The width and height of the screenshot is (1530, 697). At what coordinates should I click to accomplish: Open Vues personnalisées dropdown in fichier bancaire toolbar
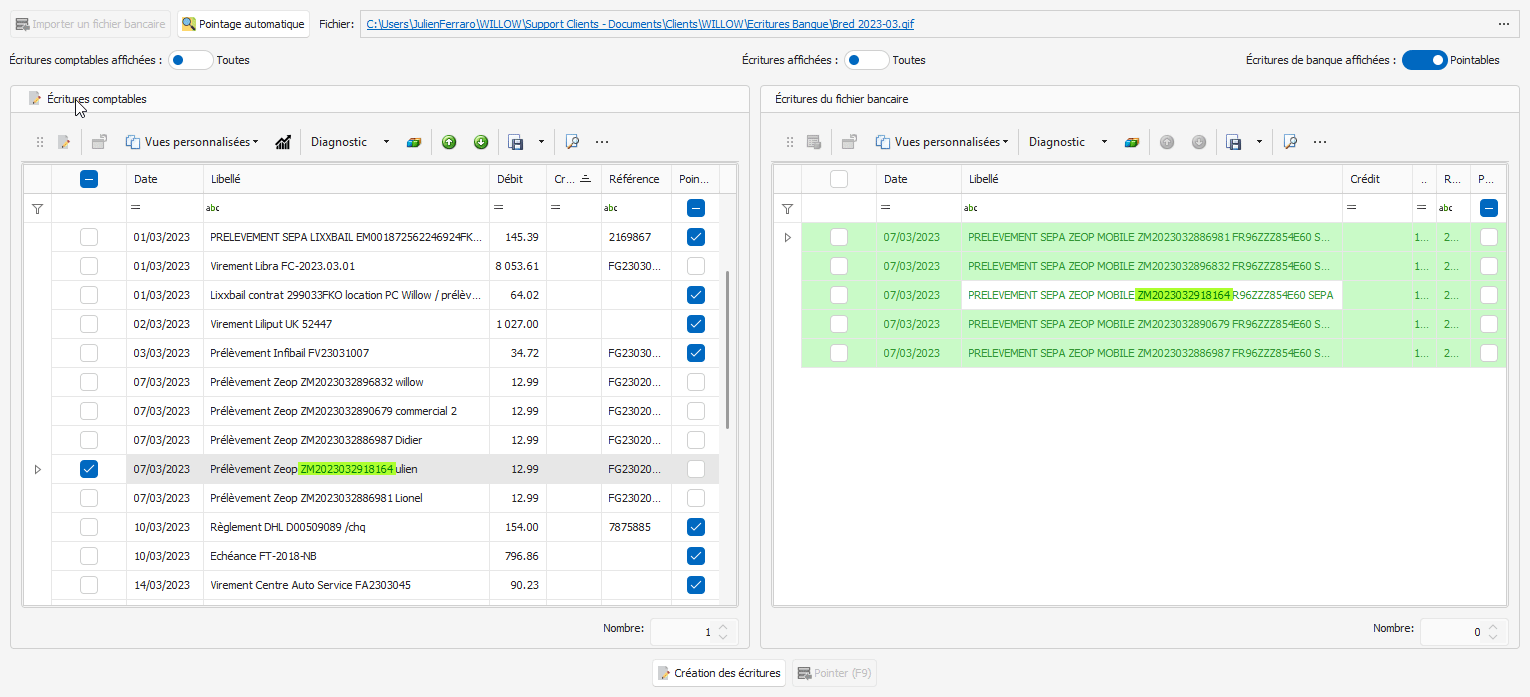click(941, 142)
